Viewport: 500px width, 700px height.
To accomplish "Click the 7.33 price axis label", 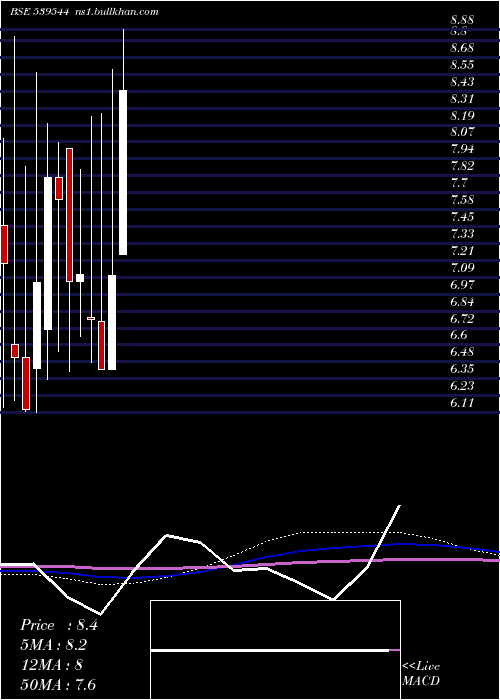I will 462,233.
